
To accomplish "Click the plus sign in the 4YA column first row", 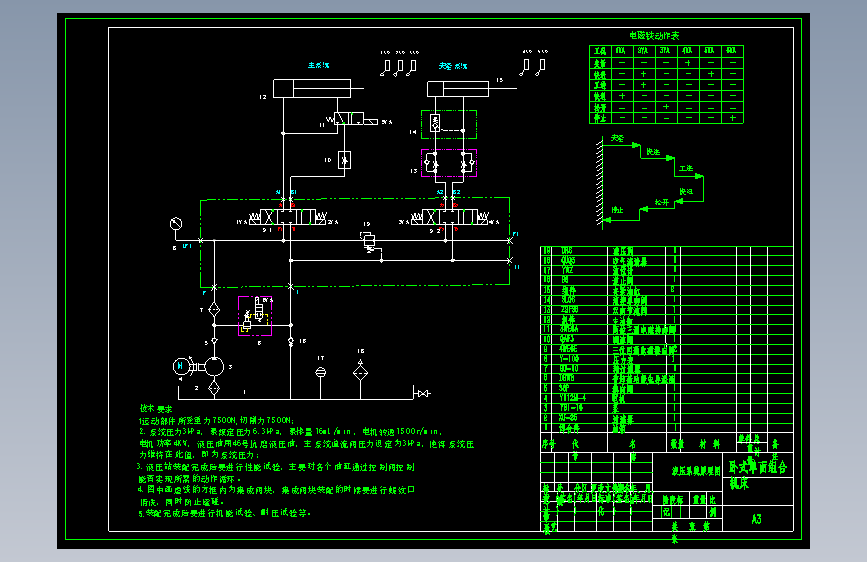I will pyautogui.click(x=688, y=63).
